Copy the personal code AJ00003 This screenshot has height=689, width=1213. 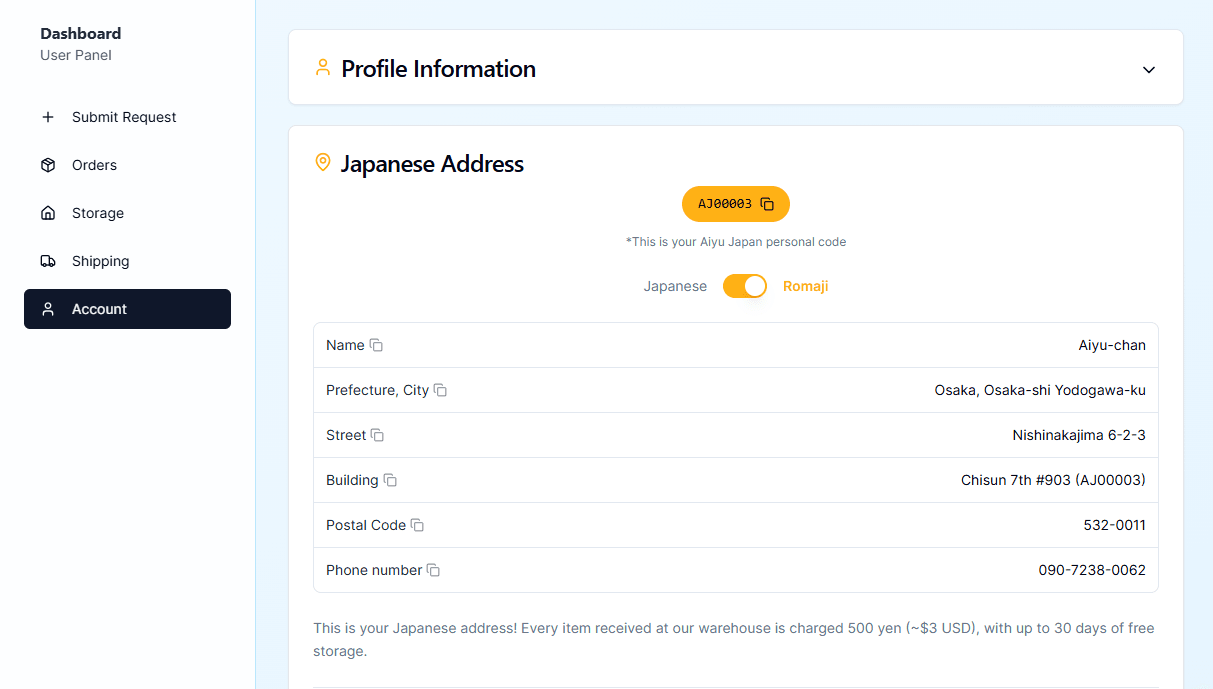pos(767,204)
